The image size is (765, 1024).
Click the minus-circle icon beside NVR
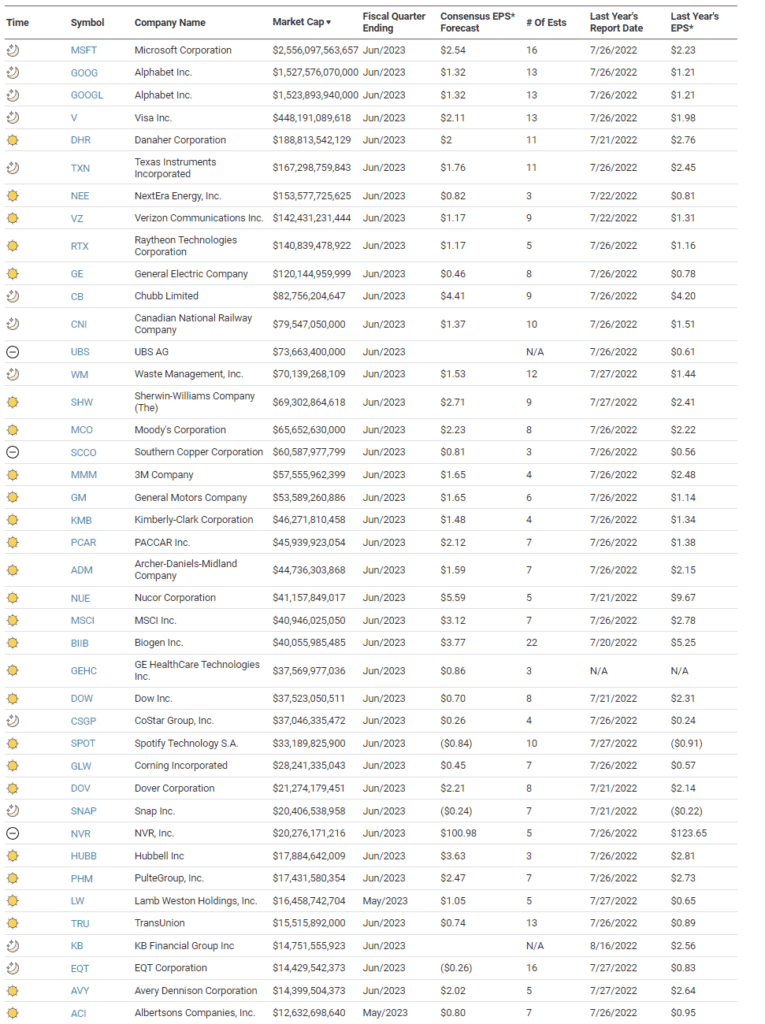tap(12, 833)
